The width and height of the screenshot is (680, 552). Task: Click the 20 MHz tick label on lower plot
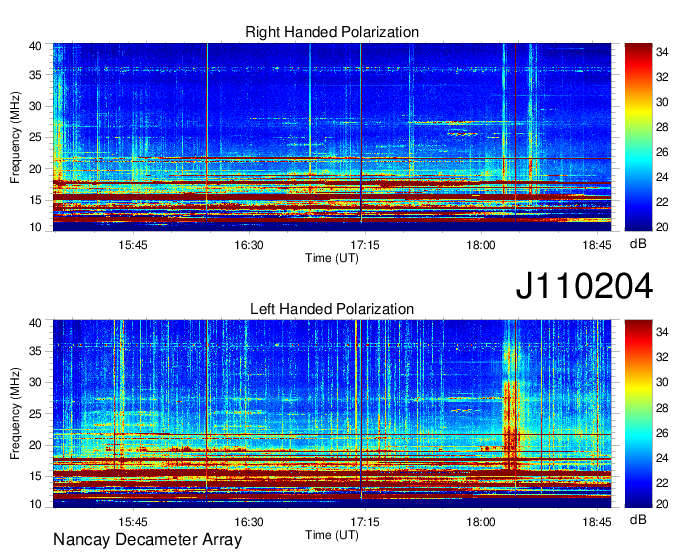pyautogui.click(x=36, y=445)
